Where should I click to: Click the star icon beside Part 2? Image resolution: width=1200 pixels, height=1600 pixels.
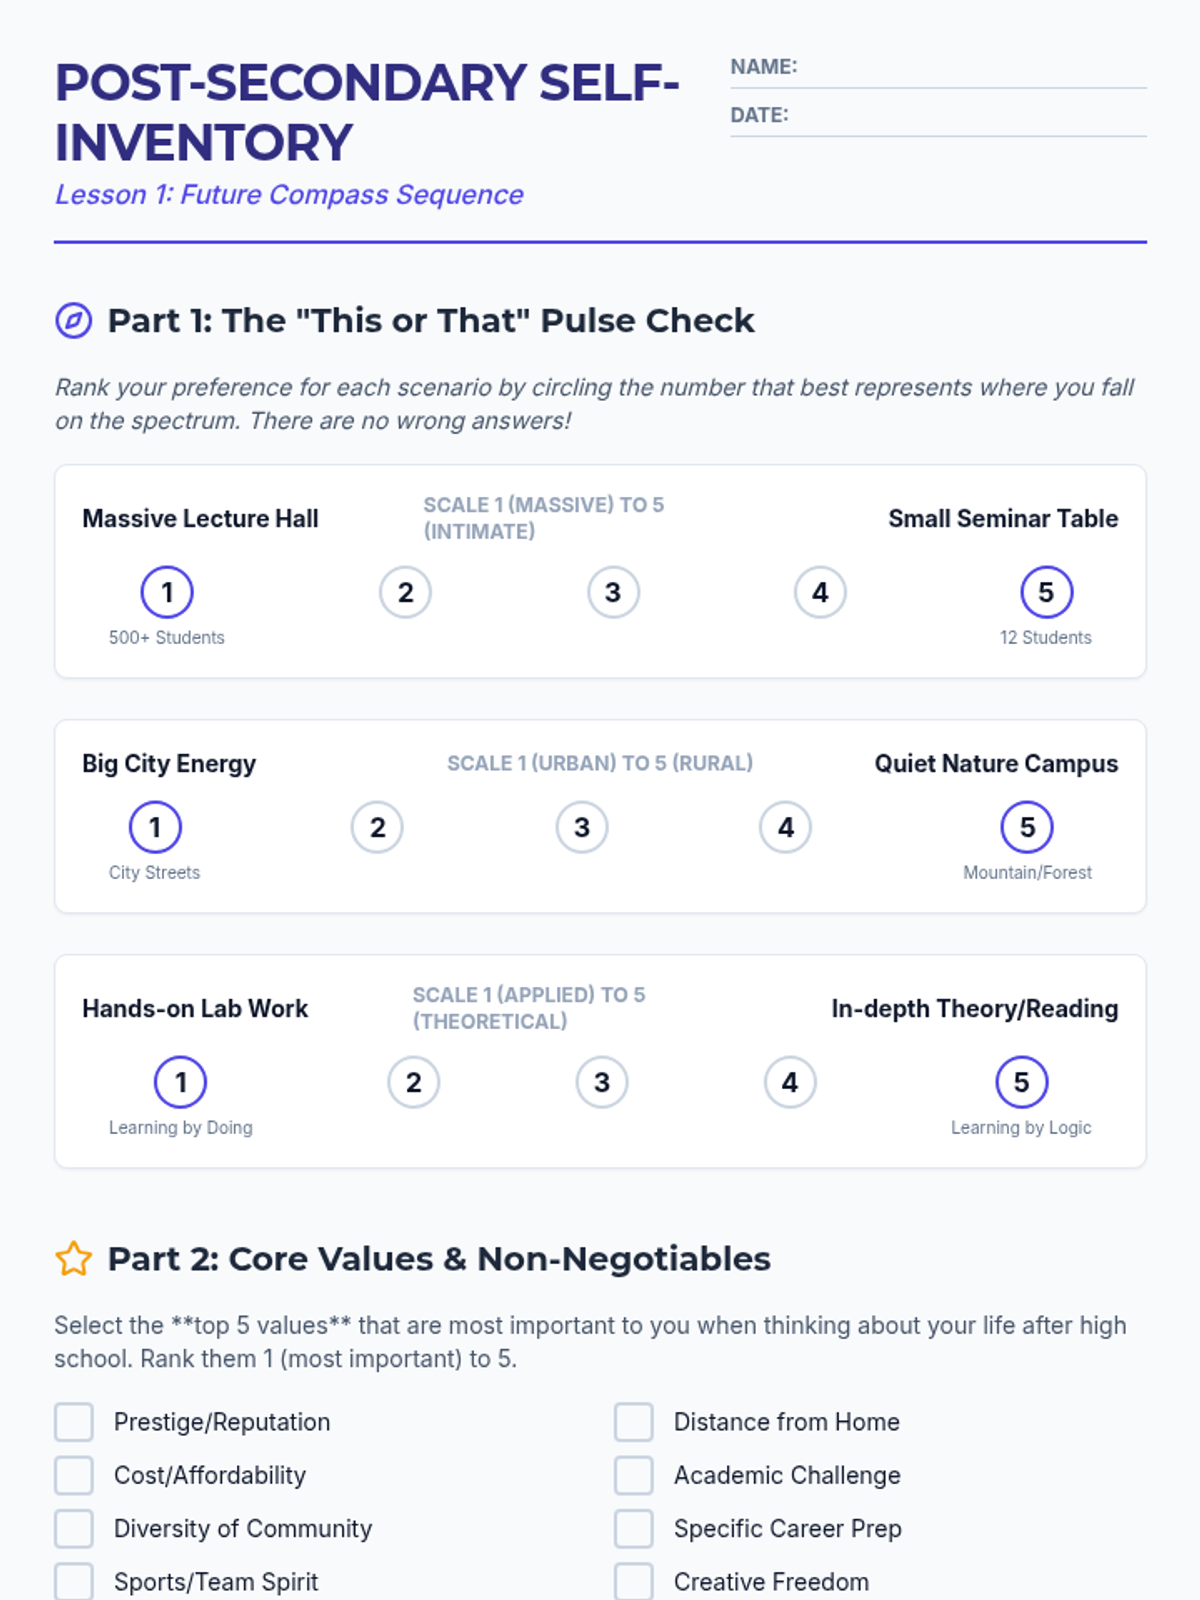[73, 1259]
